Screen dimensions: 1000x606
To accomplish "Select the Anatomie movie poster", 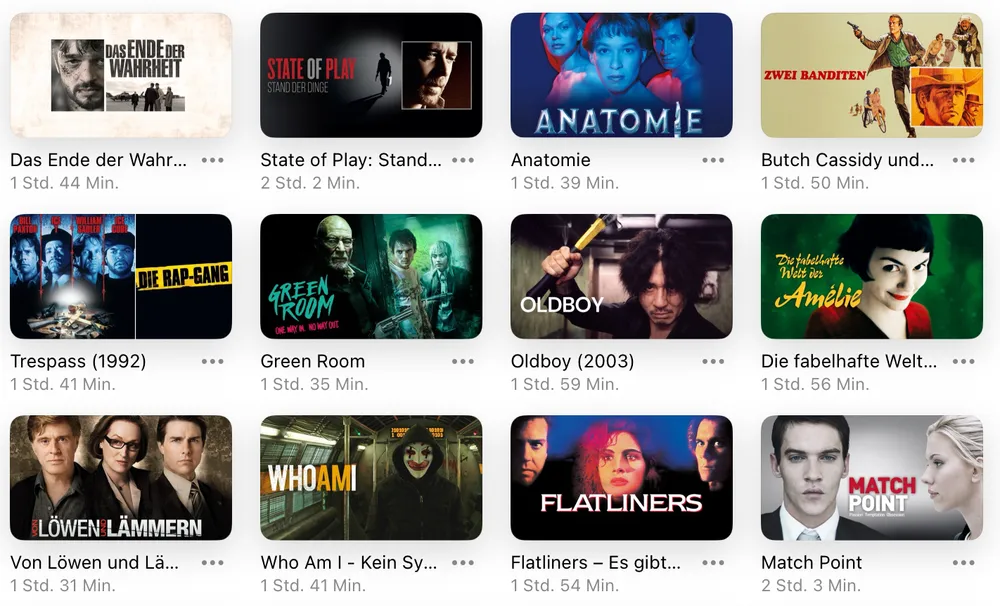I will pyautogui.click(x=621, y=75).
